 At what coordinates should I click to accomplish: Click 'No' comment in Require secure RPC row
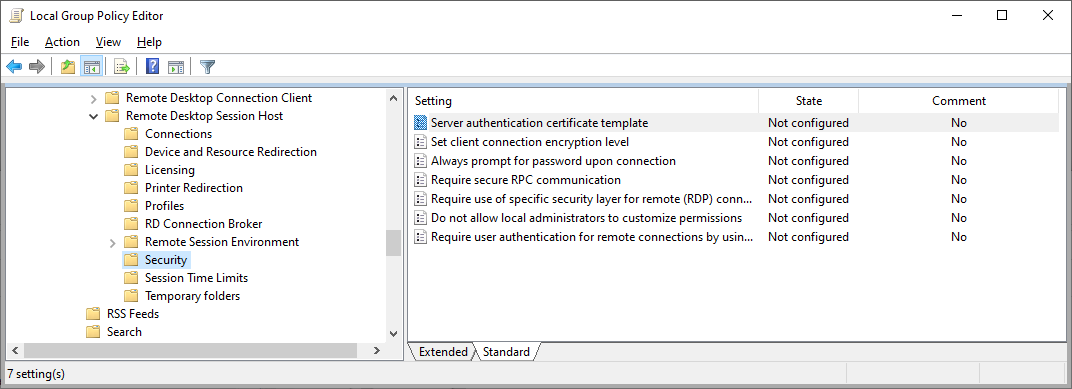point(959,180)
